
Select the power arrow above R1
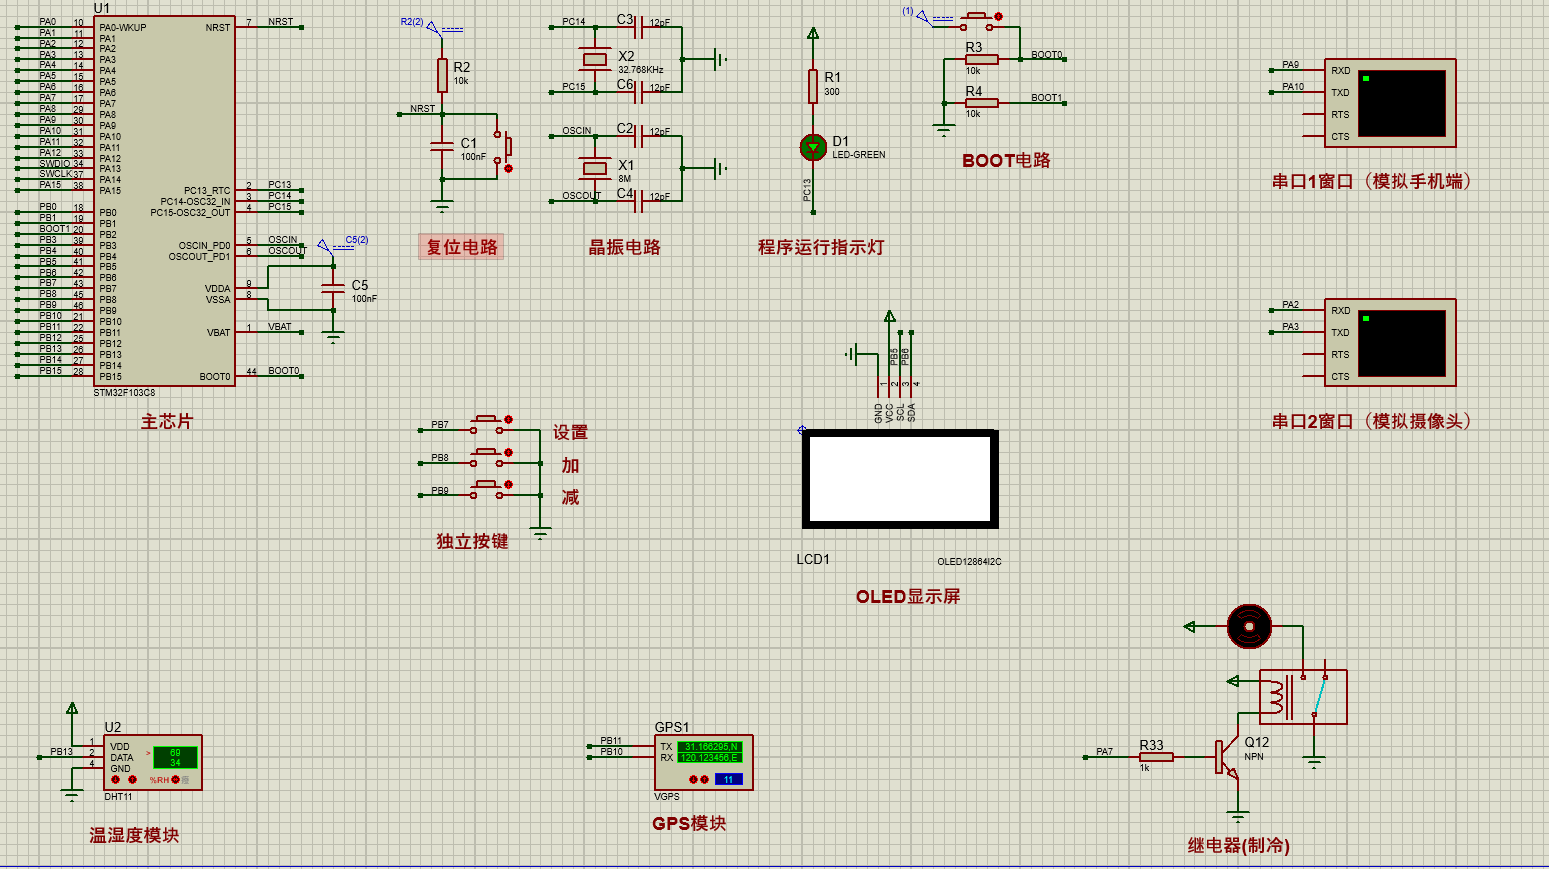[x=813, y=34]
